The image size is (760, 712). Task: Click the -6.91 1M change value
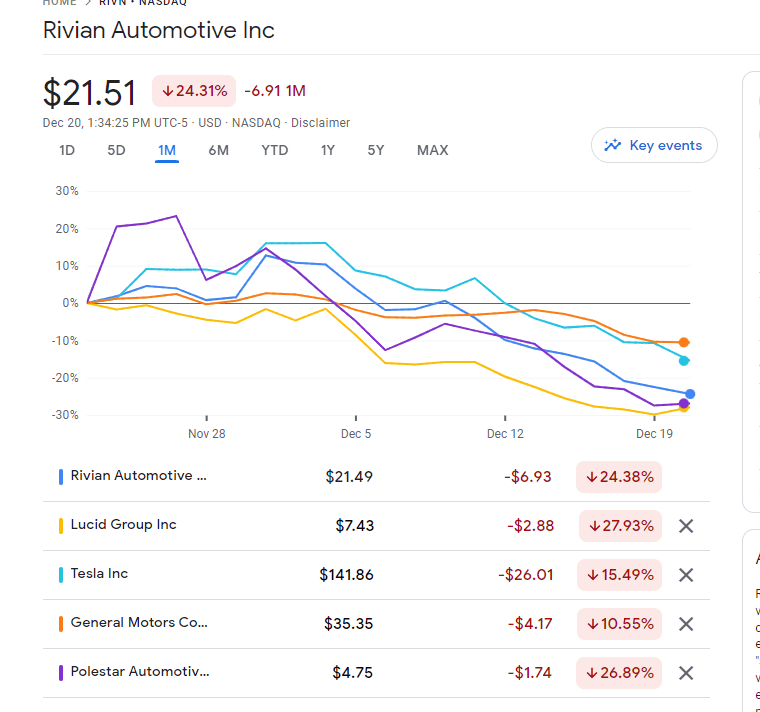(275, 91)
